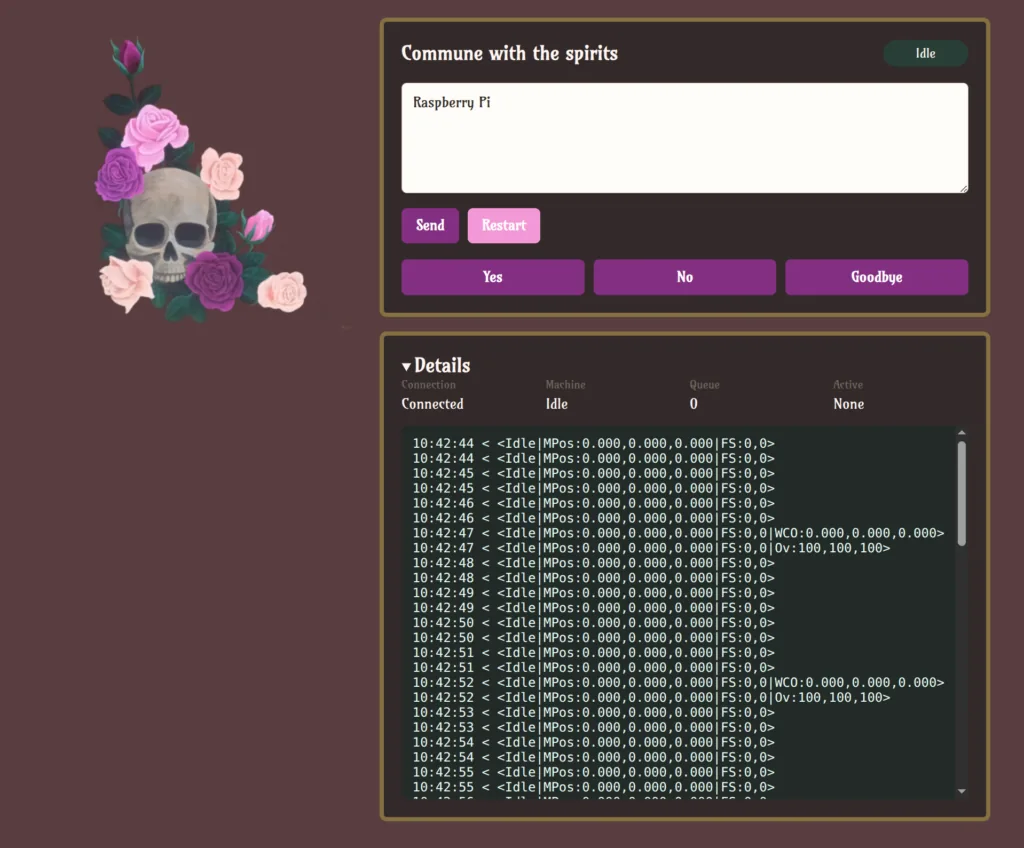Click the log scrollbar up arrow
Viewport: 1024px width, 848px height.
961,433
